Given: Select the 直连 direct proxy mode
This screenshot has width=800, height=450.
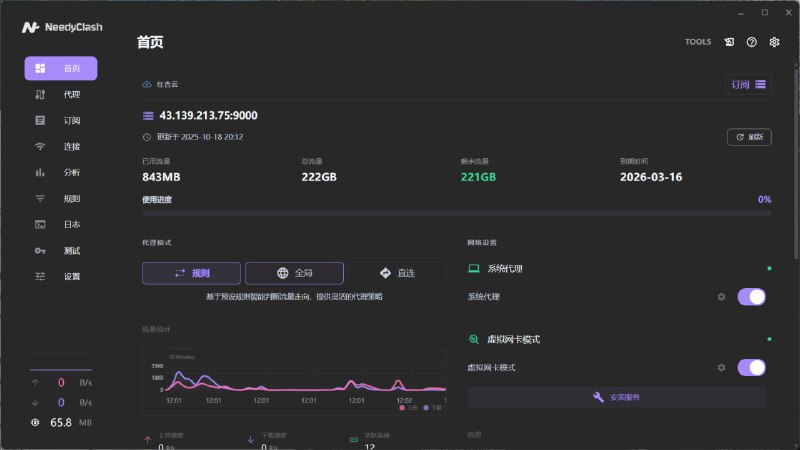Looking at the screenshot, I should click(x=397, y=273).
